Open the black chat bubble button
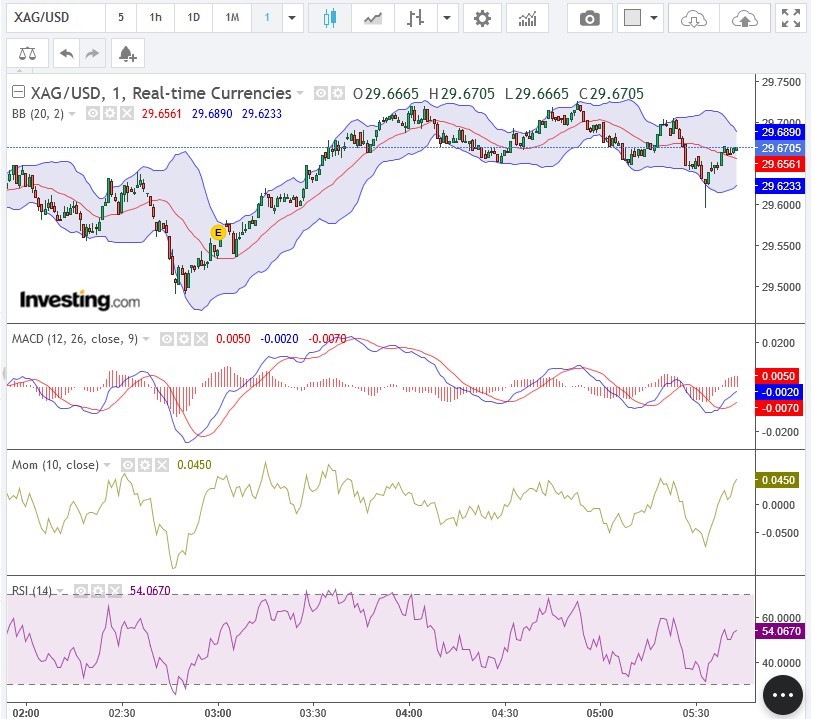Image resolution: width=815 pixels, height=719 pixels. click(x=782, y=695)
